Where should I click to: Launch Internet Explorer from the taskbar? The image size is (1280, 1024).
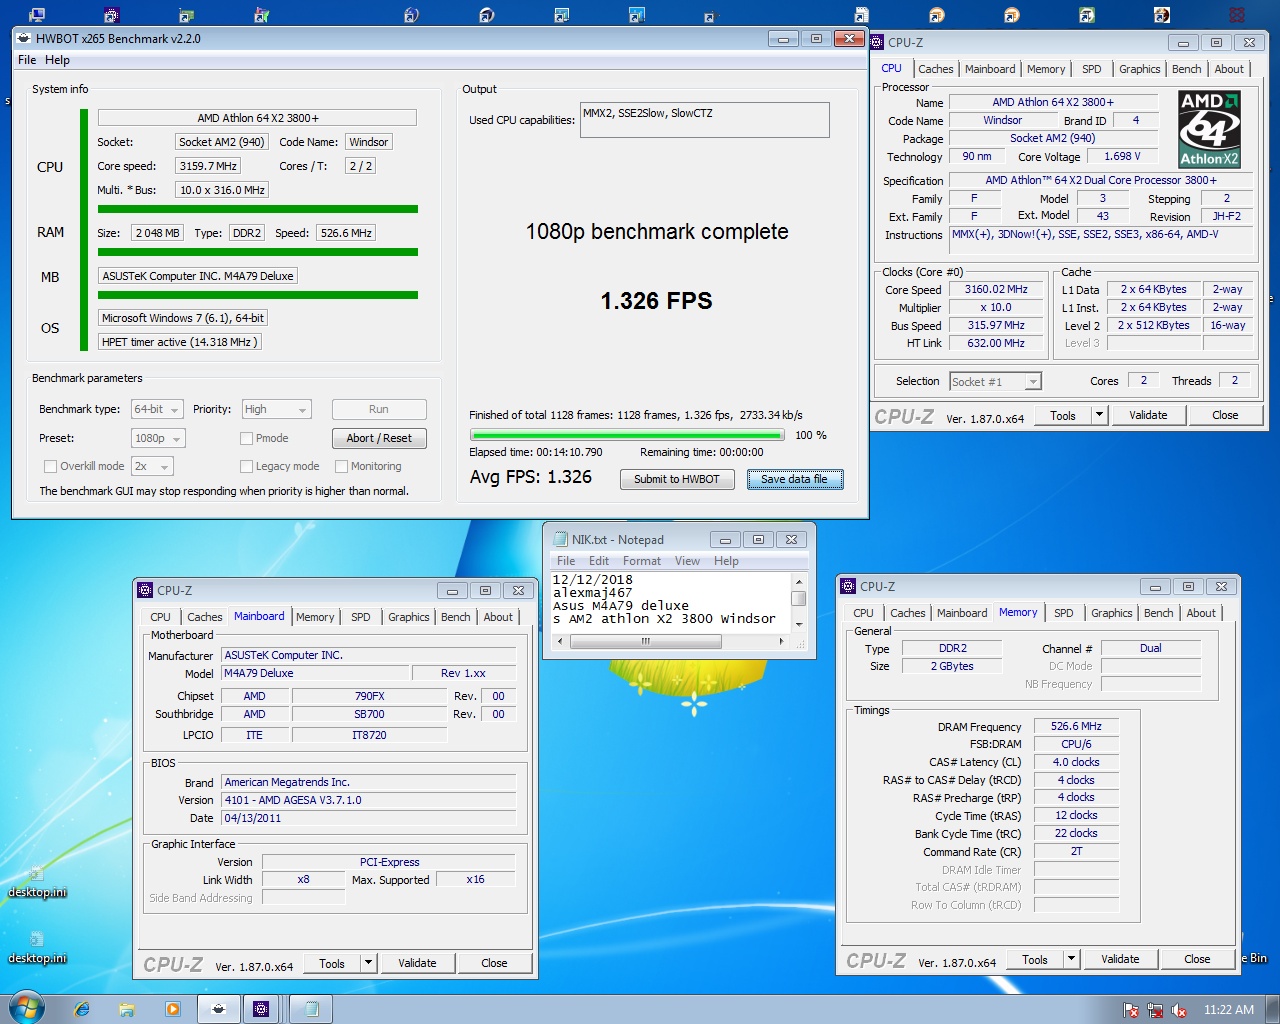click(82, 1009)
